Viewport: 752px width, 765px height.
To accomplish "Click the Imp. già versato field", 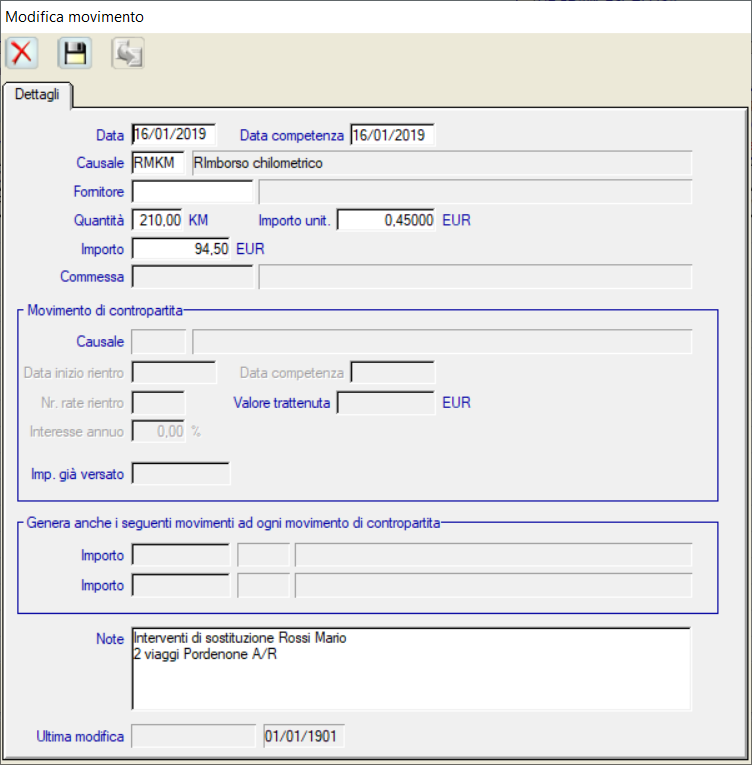I will point(181,473).
